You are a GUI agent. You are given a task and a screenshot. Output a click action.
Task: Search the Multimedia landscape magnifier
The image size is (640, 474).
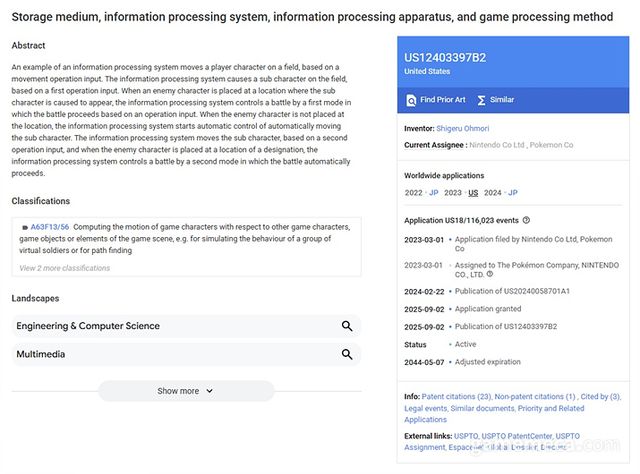pyautogui.click(x=347, y=354)
